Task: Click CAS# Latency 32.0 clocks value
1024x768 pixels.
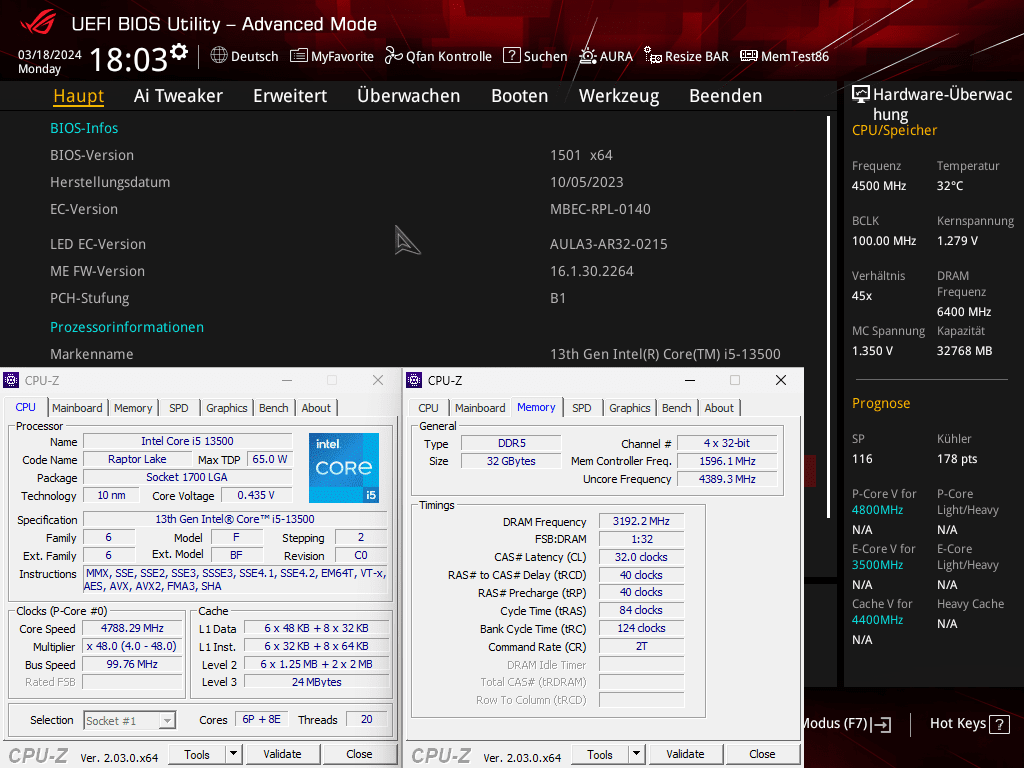Action: point(641,557)
